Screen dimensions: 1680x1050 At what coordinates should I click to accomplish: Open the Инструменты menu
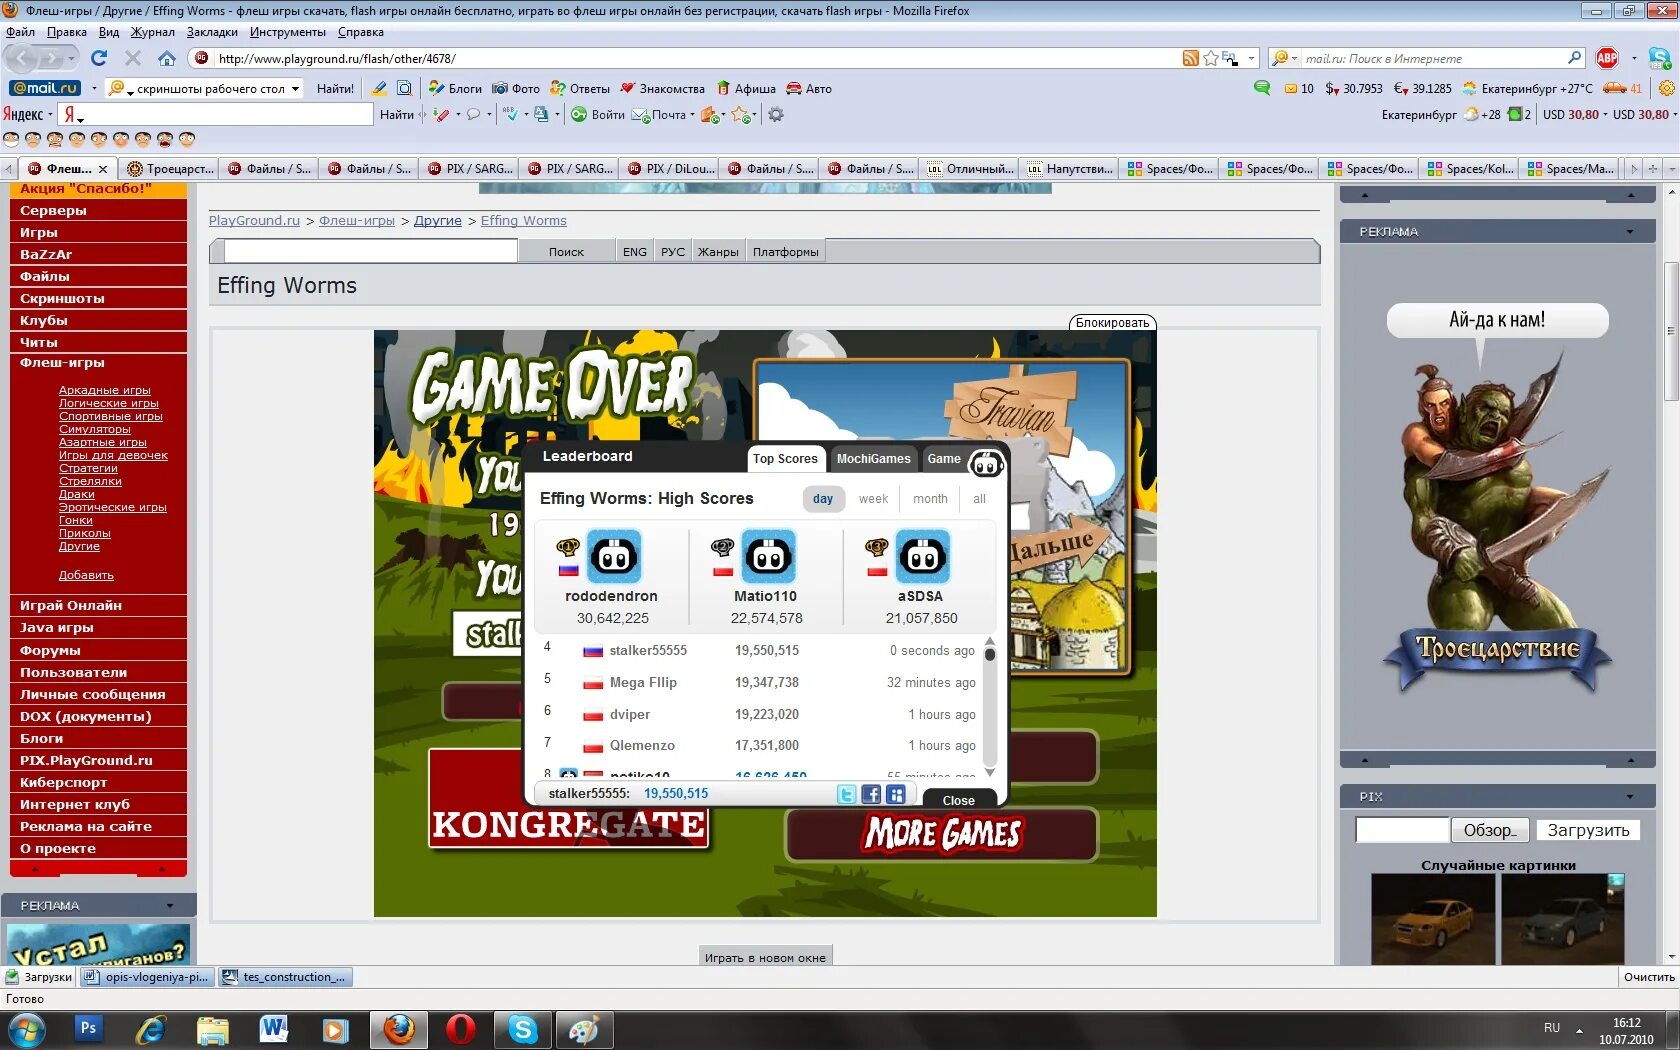pyautogui.click(x=288, y=32)
